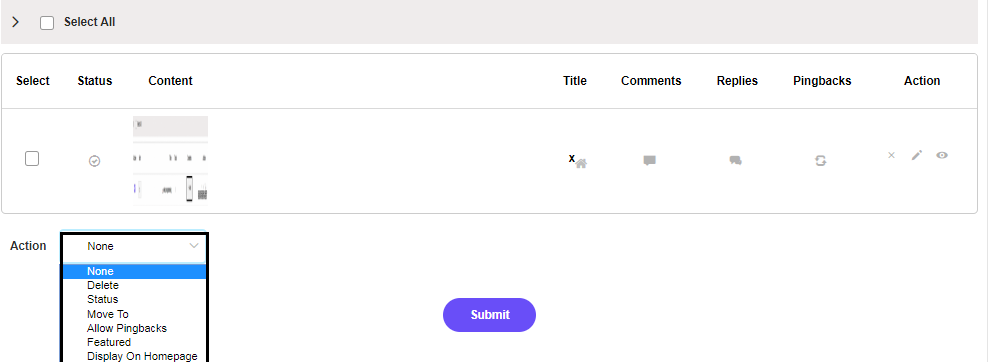Delete the entry with the x icon
This screenshot has width=988, height=362.
click(x=891, y=155)
